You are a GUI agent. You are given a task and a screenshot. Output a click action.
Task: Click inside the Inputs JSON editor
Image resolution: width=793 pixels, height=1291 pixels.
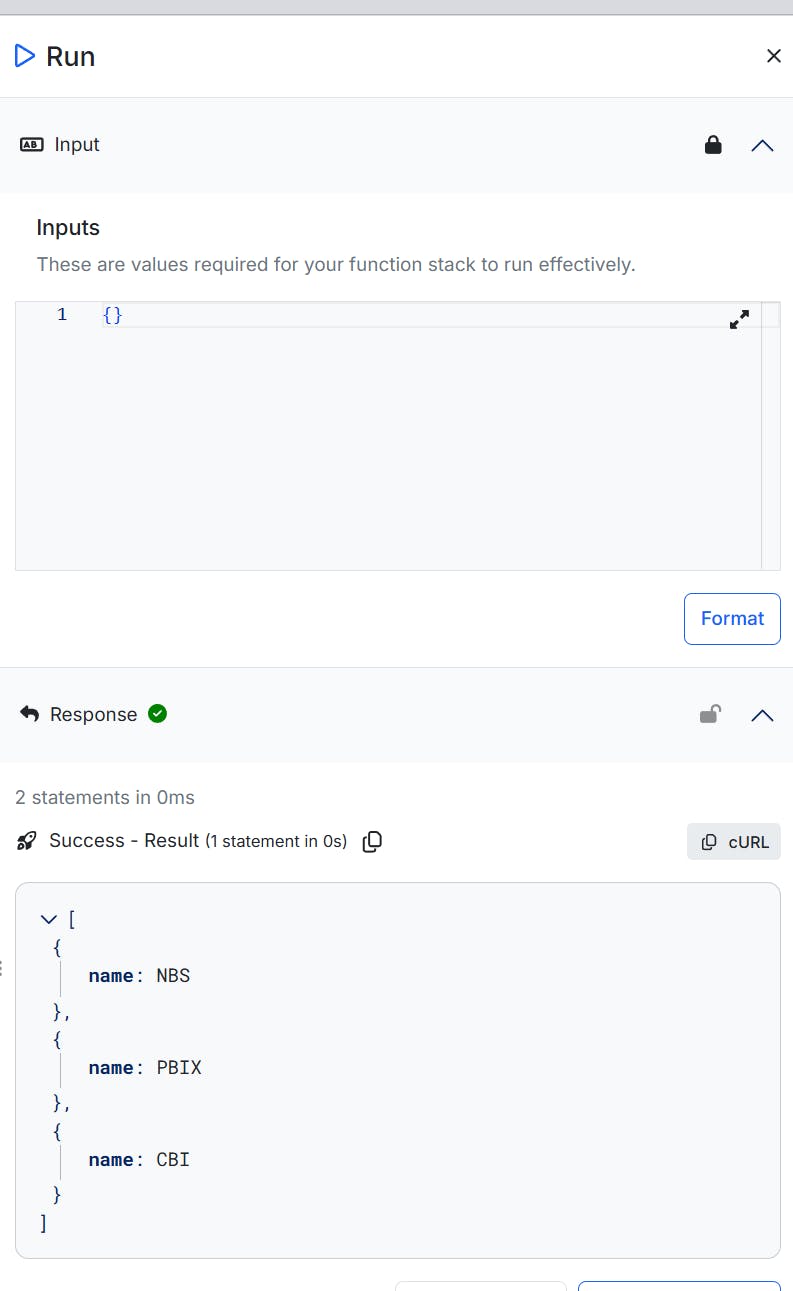click(388, 436)
